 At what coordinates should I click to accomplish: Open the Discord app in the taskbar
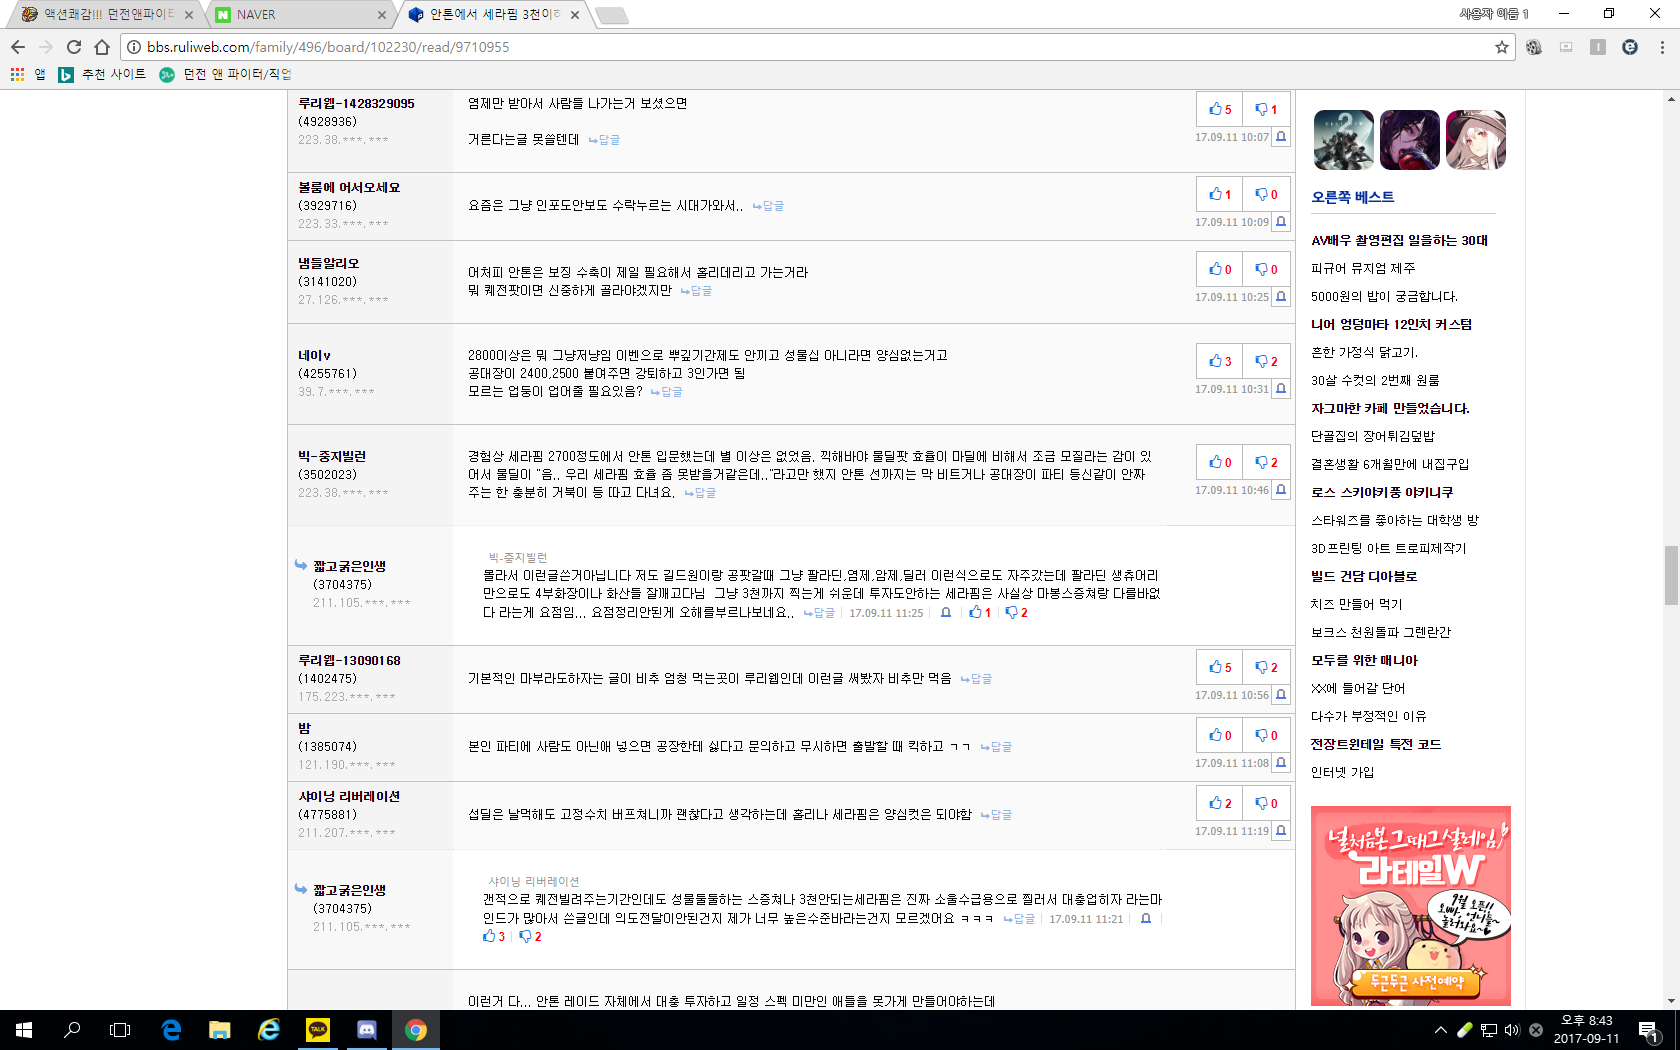(x=367, y=1030)
